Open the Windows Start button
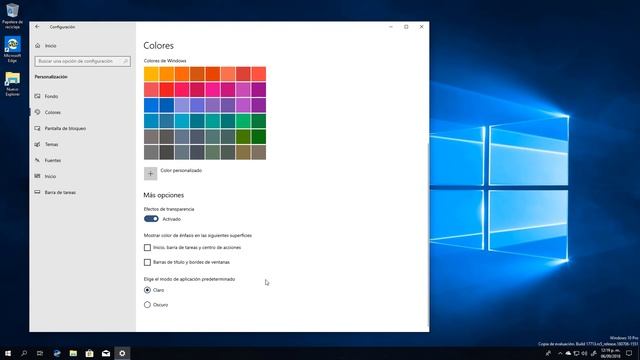 (x=8, y=353)
